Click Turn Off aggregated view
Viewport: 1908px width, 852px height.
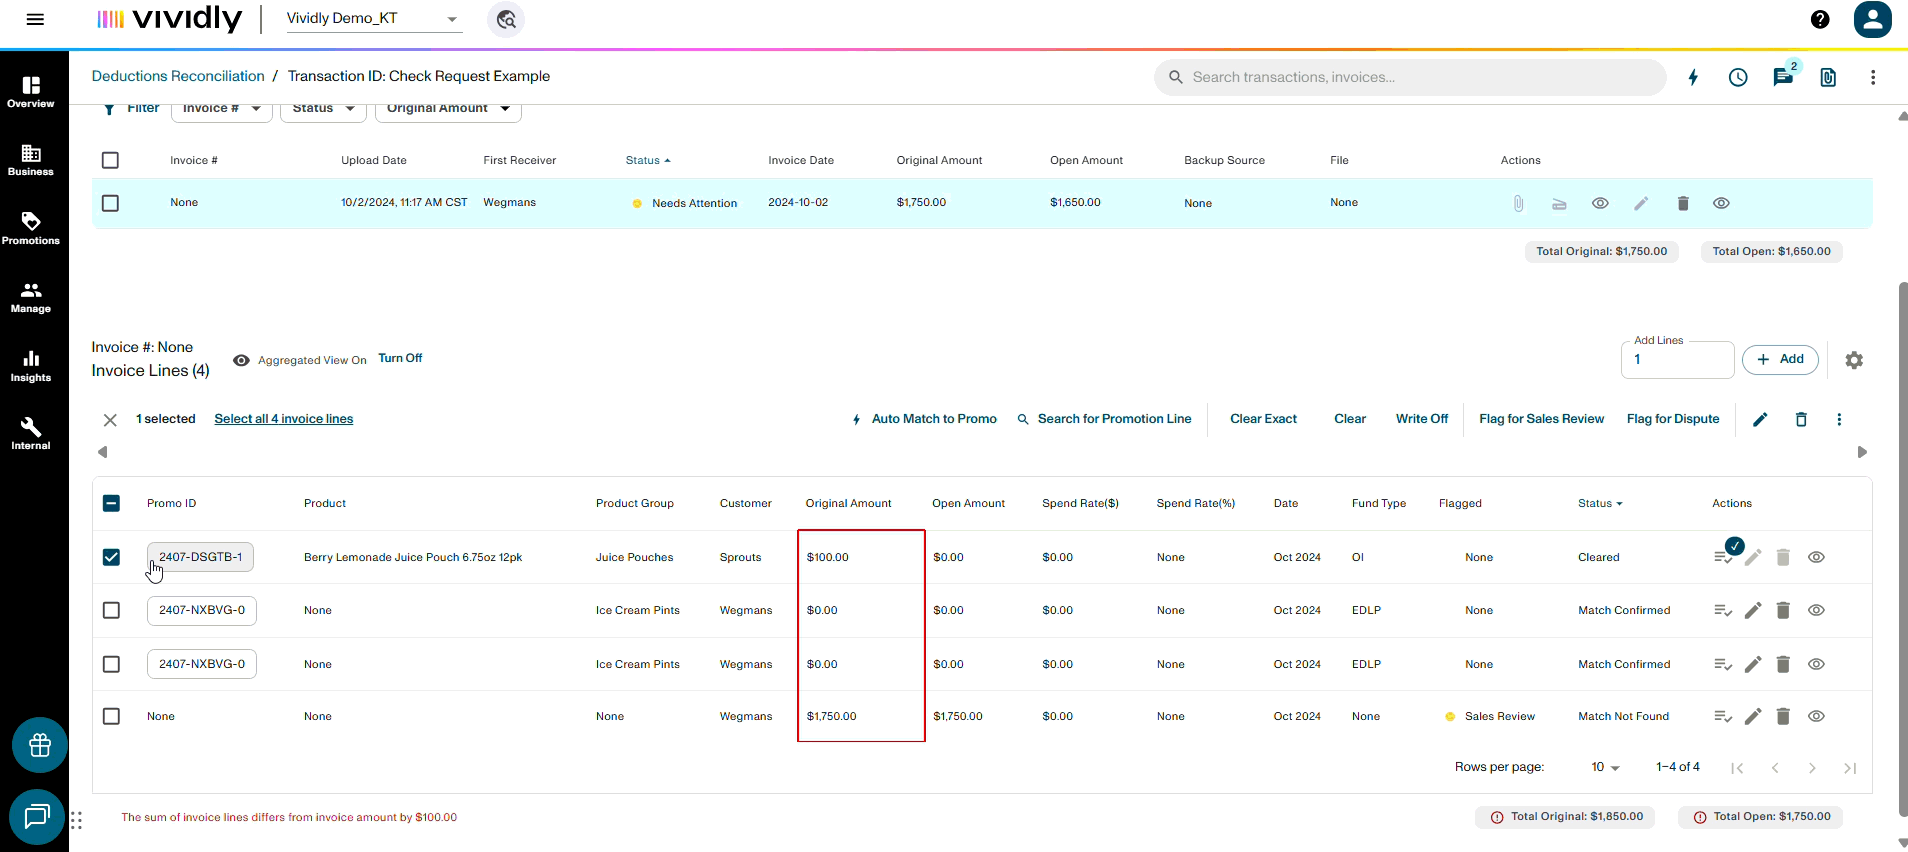tap(400, 358)
